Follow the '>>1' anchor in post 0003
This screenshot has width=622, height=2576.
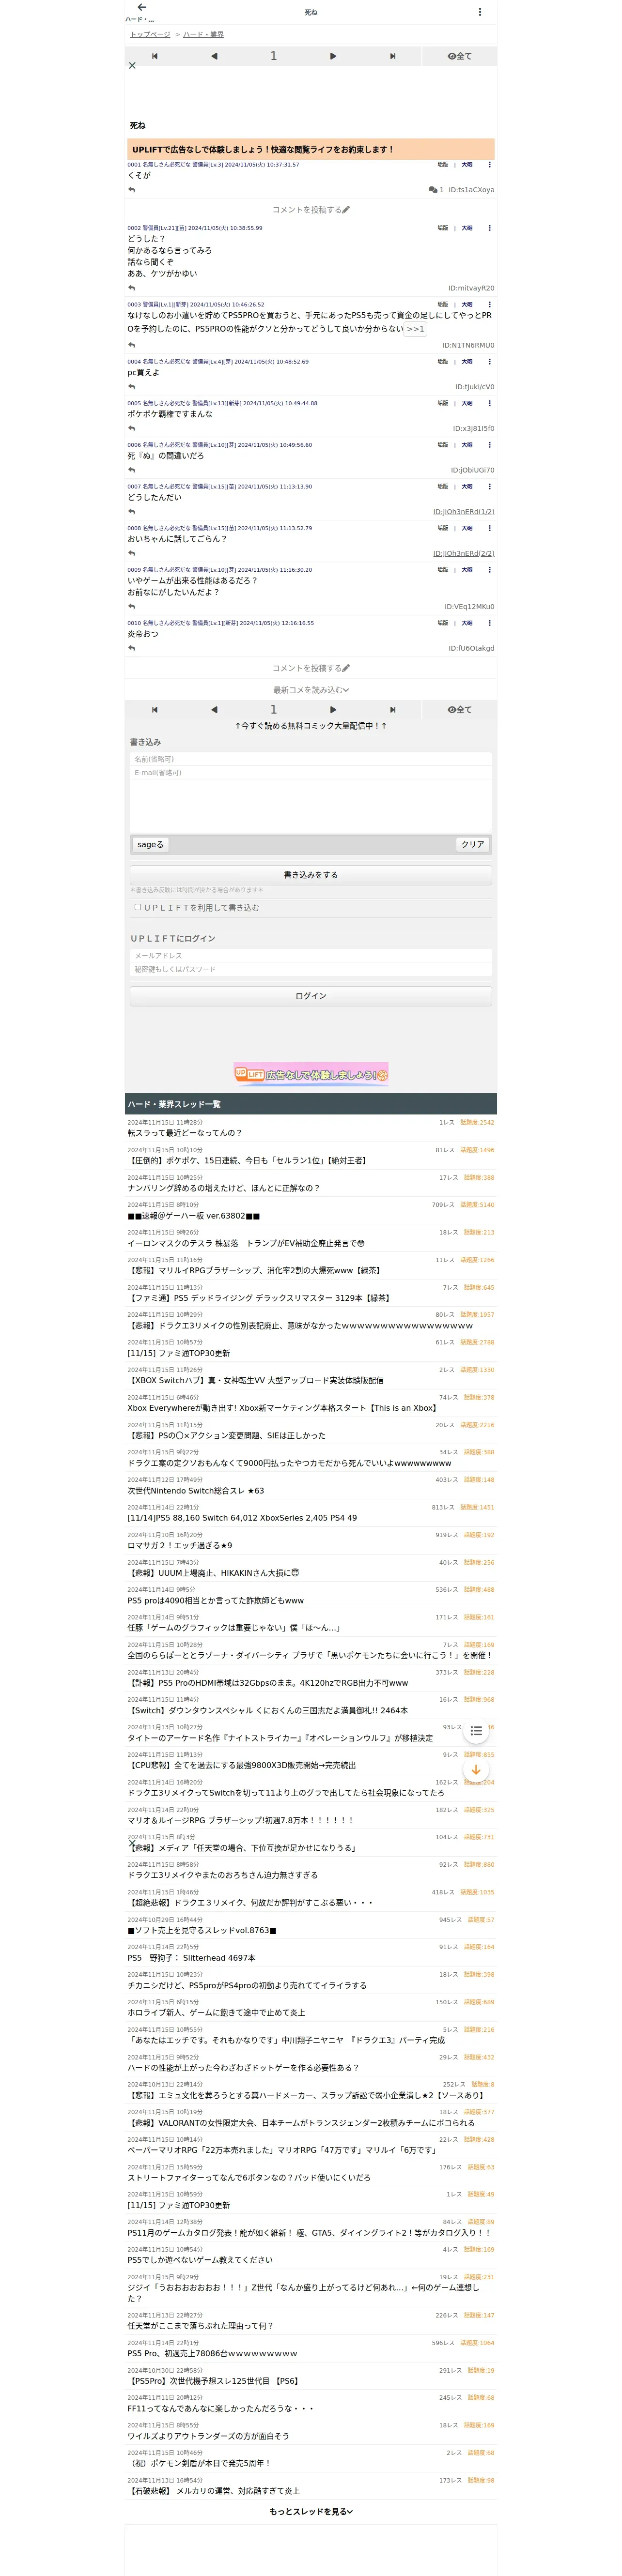(x=415, y=328)
